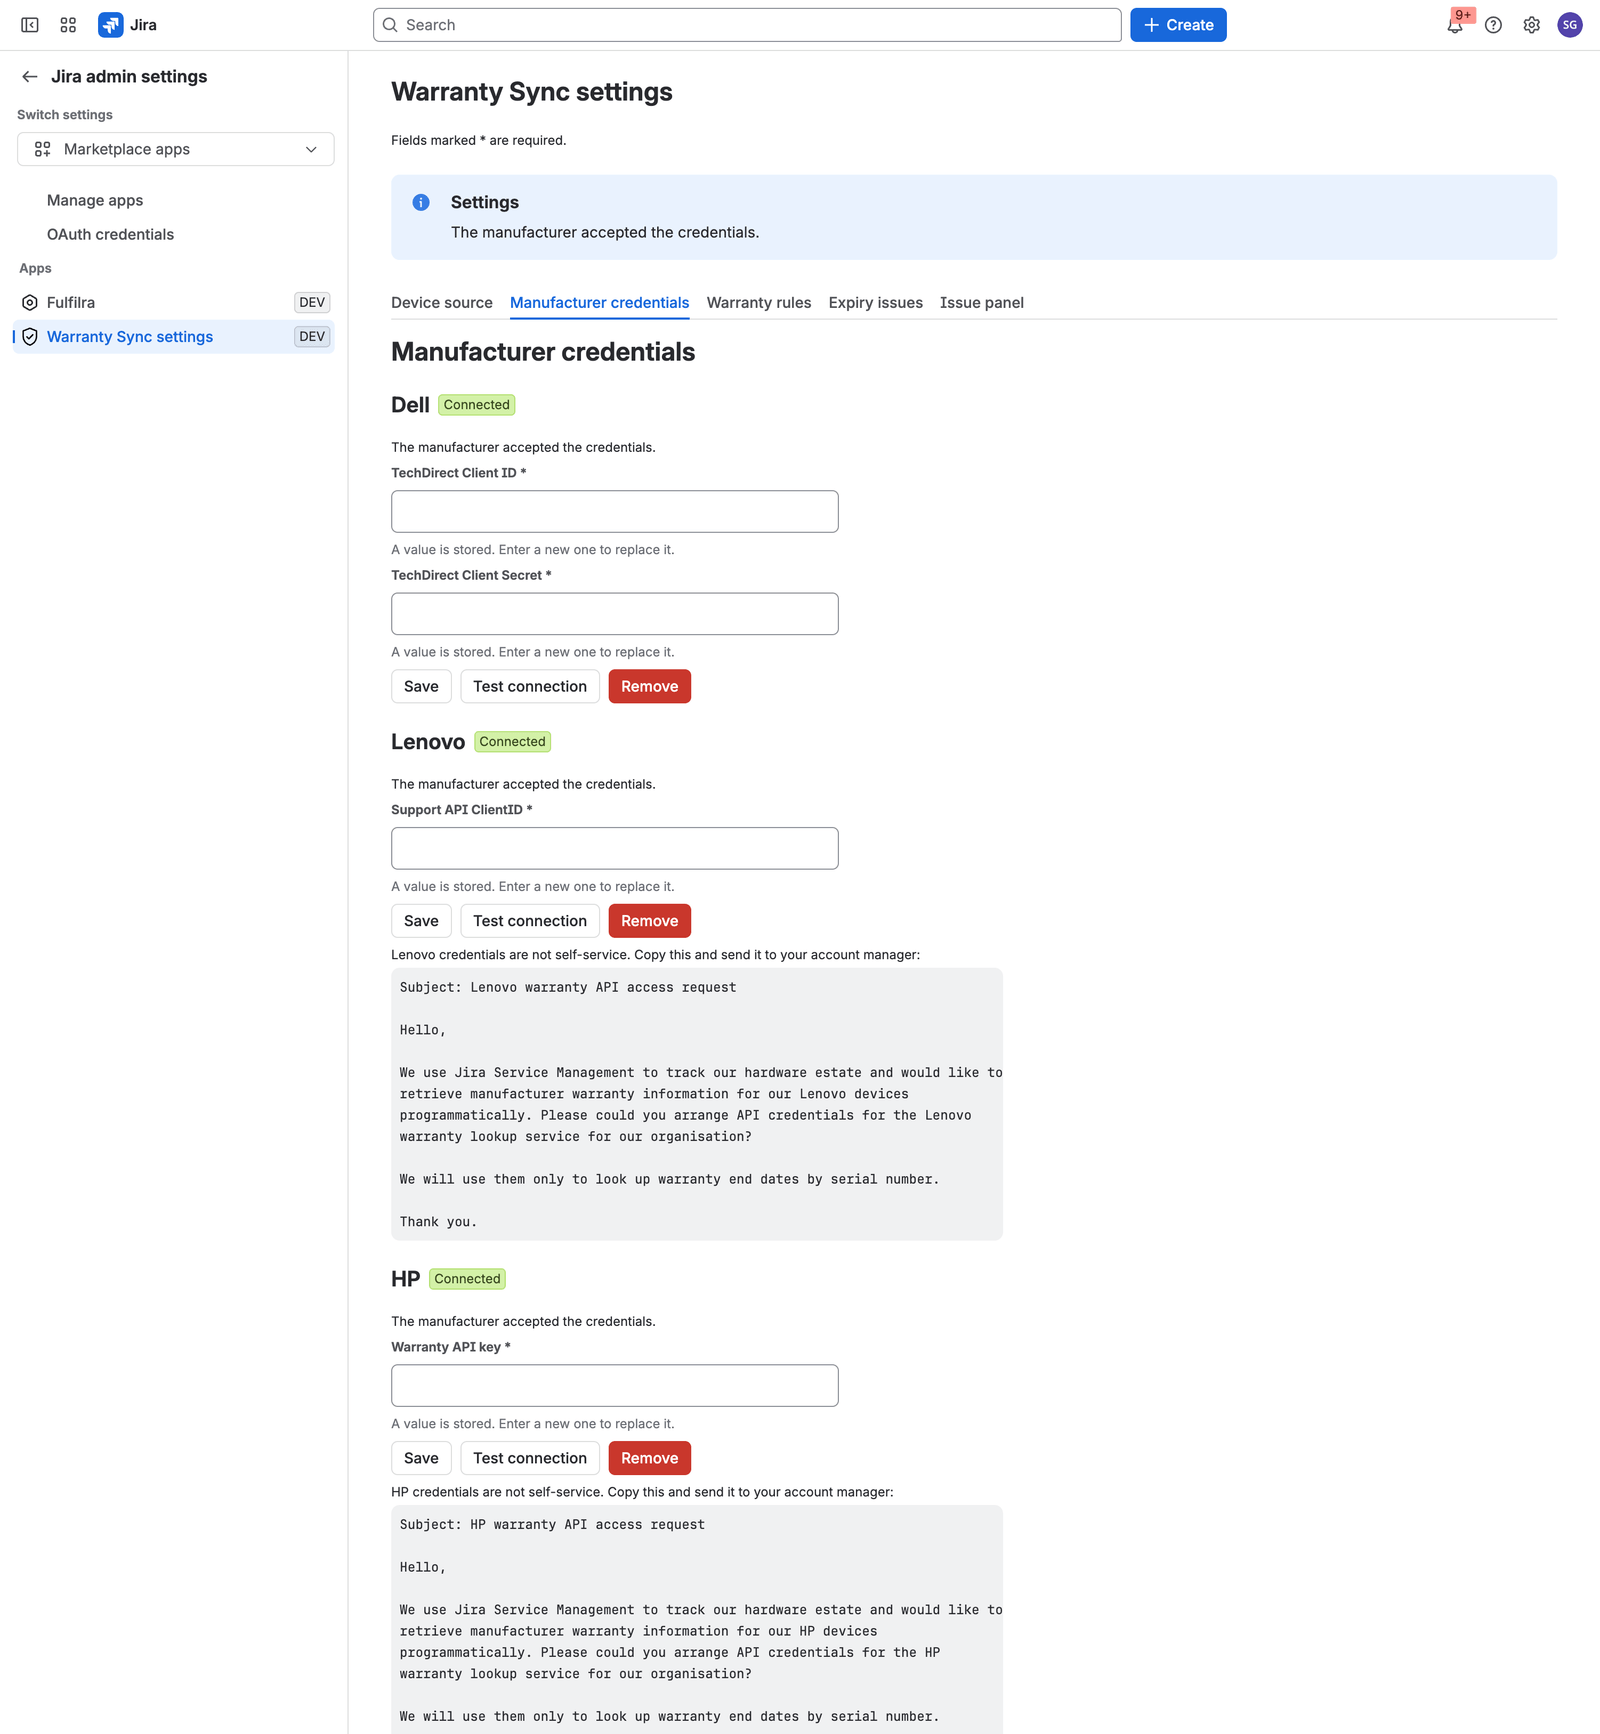This screenshot has width=1600, height=1734.
Task: Expand the Marketplace apps dropdown
Action: point(176,149)
